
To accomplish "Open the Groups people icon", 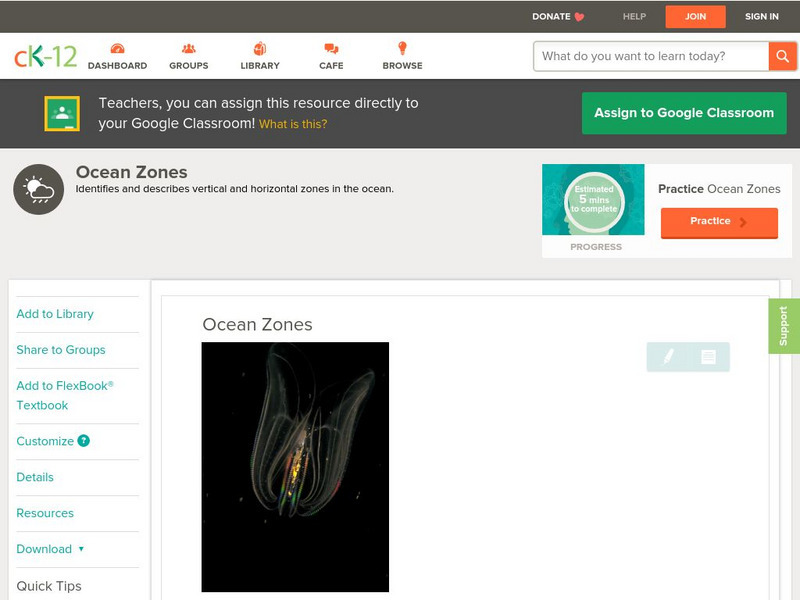I will 189,48.
